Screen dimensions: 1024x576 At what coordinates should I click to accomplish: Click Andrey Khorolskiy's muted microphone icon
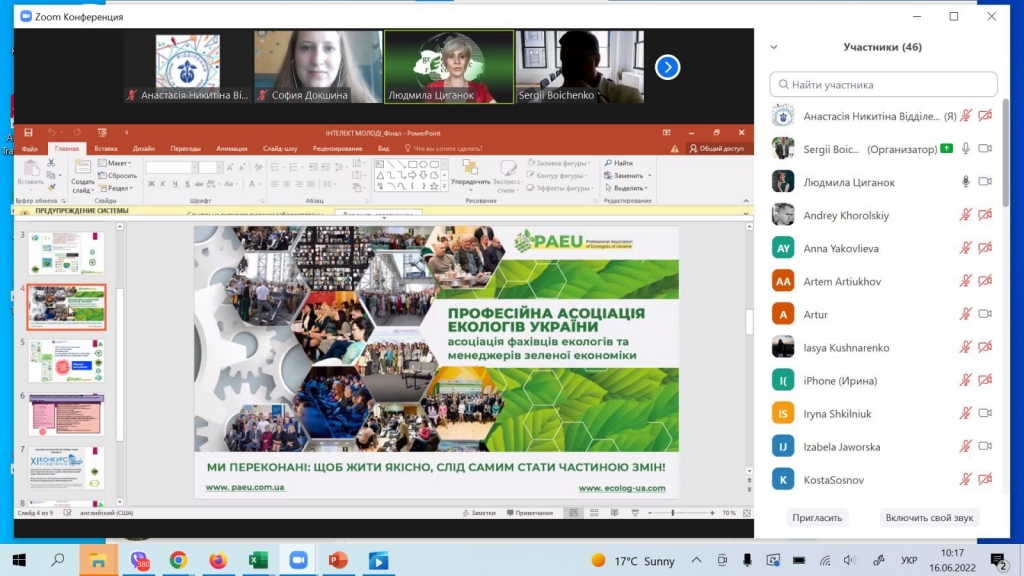tap(965, 215)
